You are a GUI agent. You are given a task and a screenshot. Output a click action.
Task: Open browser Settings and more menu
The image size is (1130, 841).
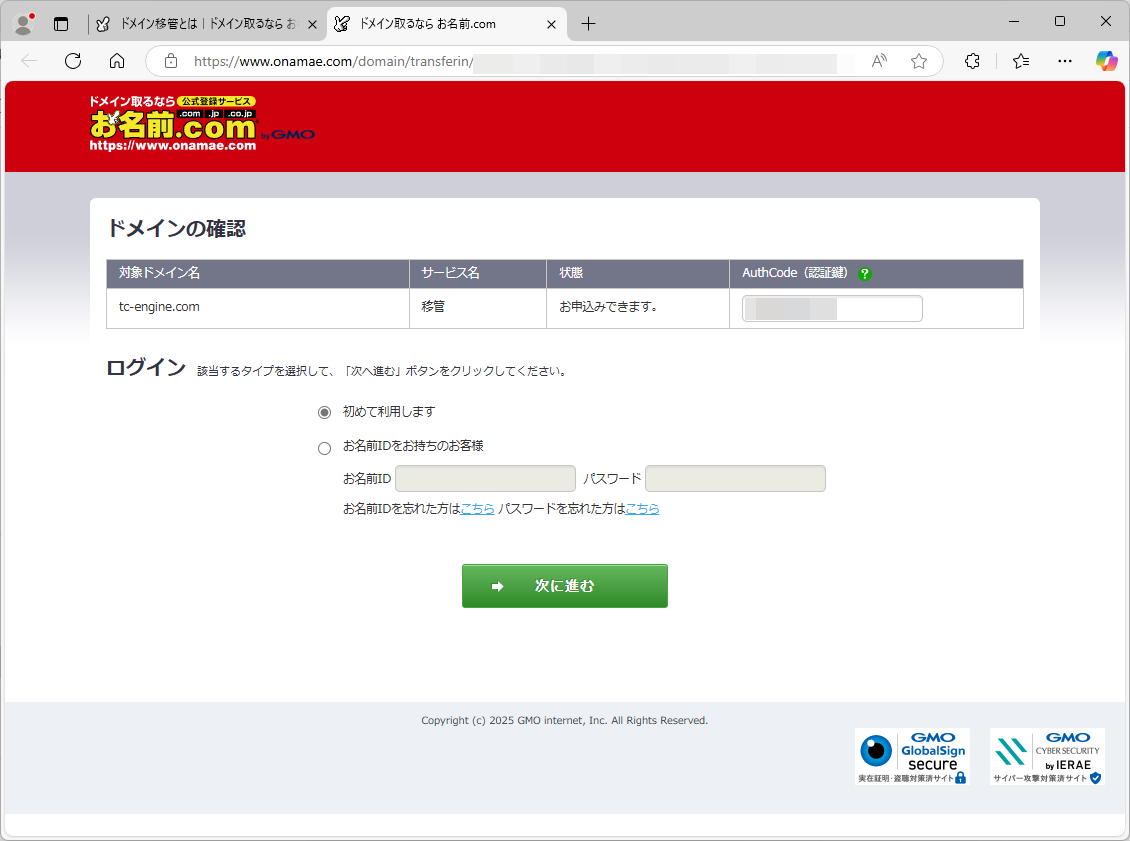(1064, 61)
